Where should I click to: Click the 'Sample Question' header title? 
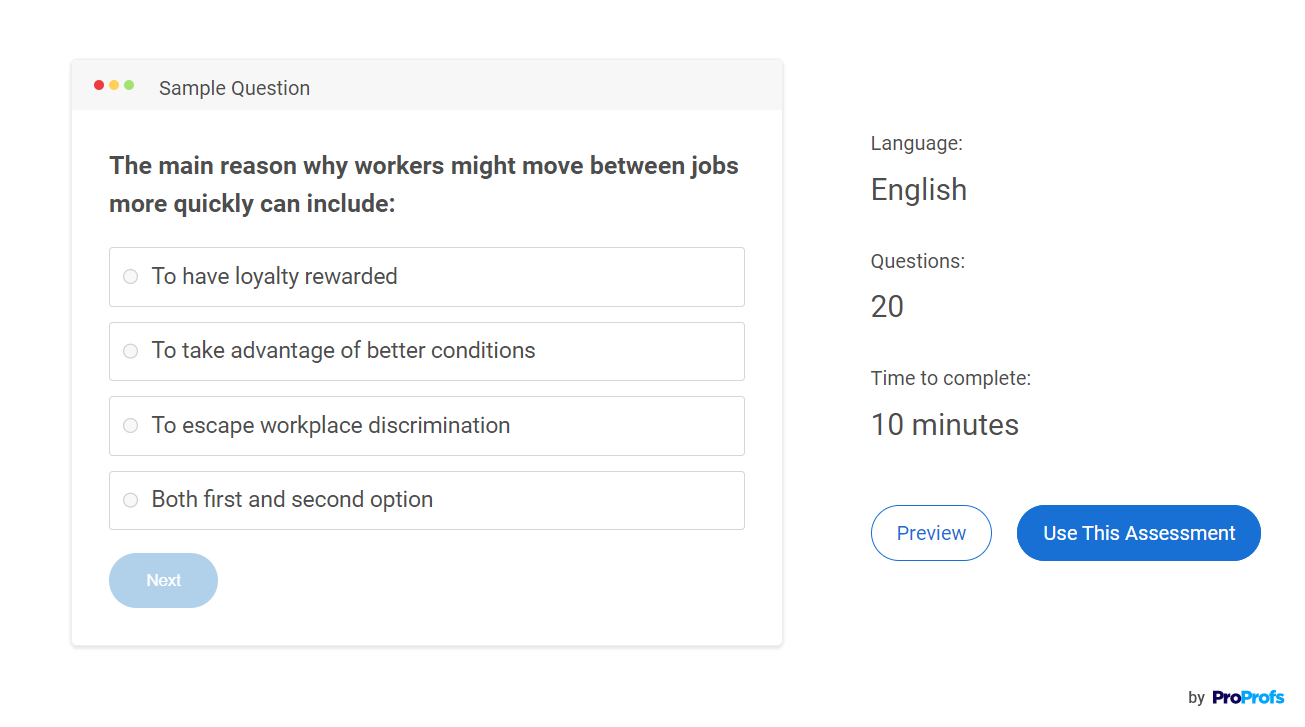(x=234, y=88)
